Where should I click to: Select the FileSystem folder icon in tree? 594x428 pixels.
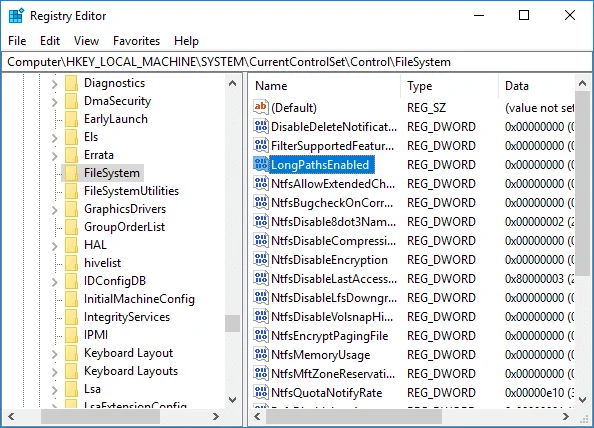coord(71,173)
